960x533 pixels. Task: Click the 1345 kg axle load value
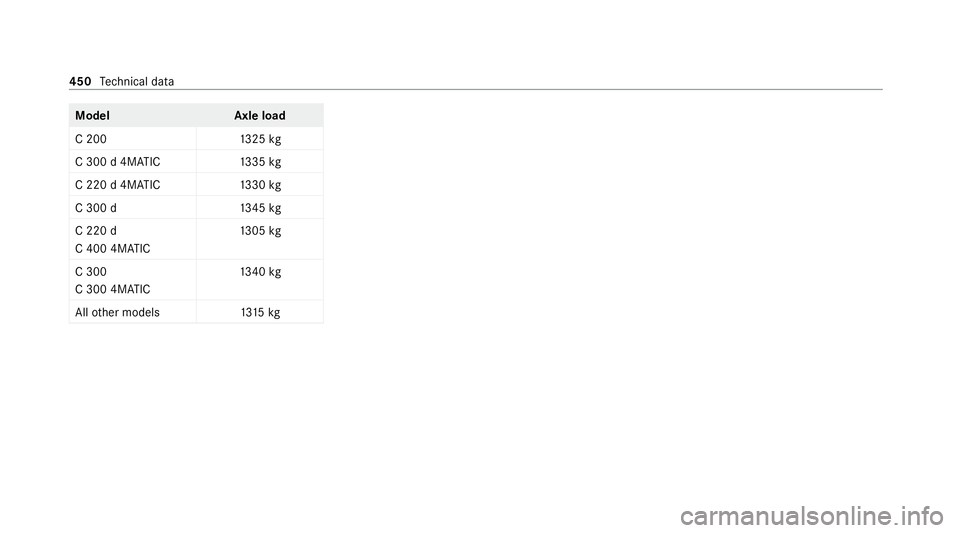click(x=261, y=209)
